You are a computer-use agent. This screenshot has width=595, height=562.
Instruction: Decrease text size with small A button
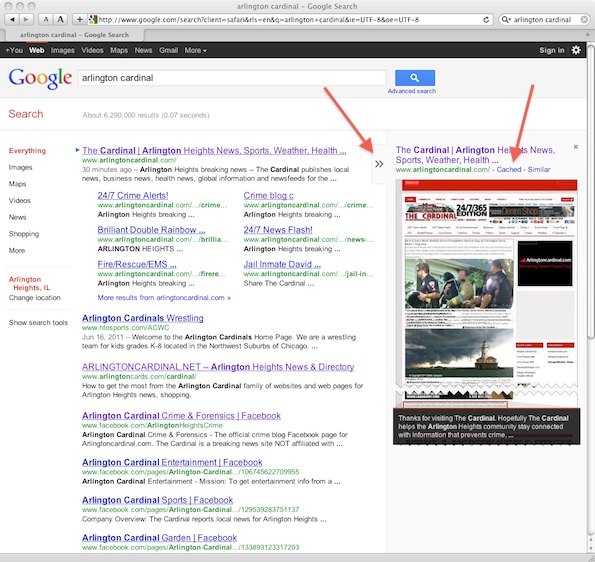coord(46,19)
